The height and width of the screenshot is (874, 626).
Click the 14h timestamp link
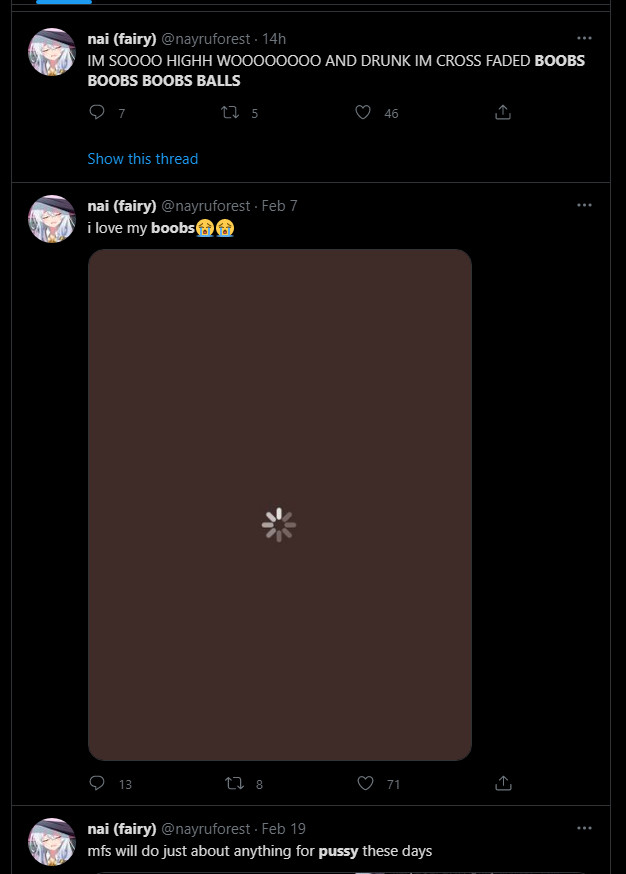click(274, 39)
